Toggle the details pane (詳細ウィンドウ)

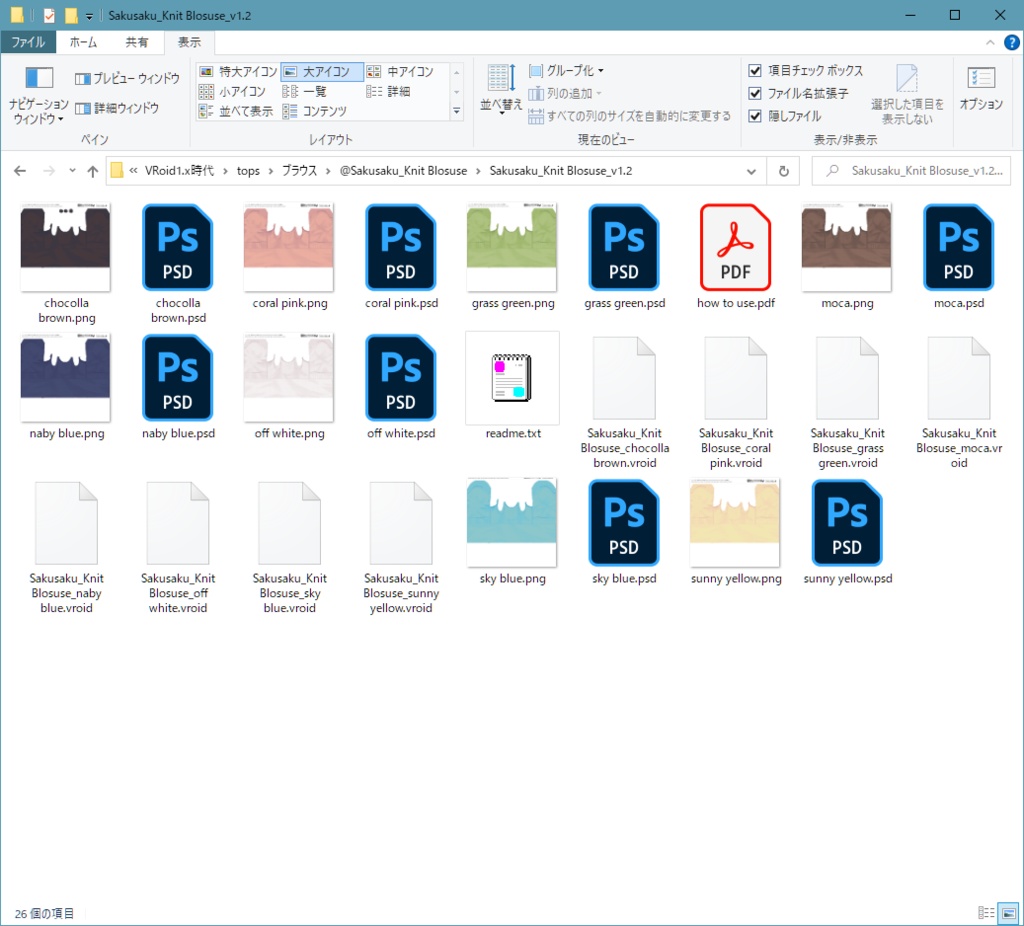(x=117, y=108)
